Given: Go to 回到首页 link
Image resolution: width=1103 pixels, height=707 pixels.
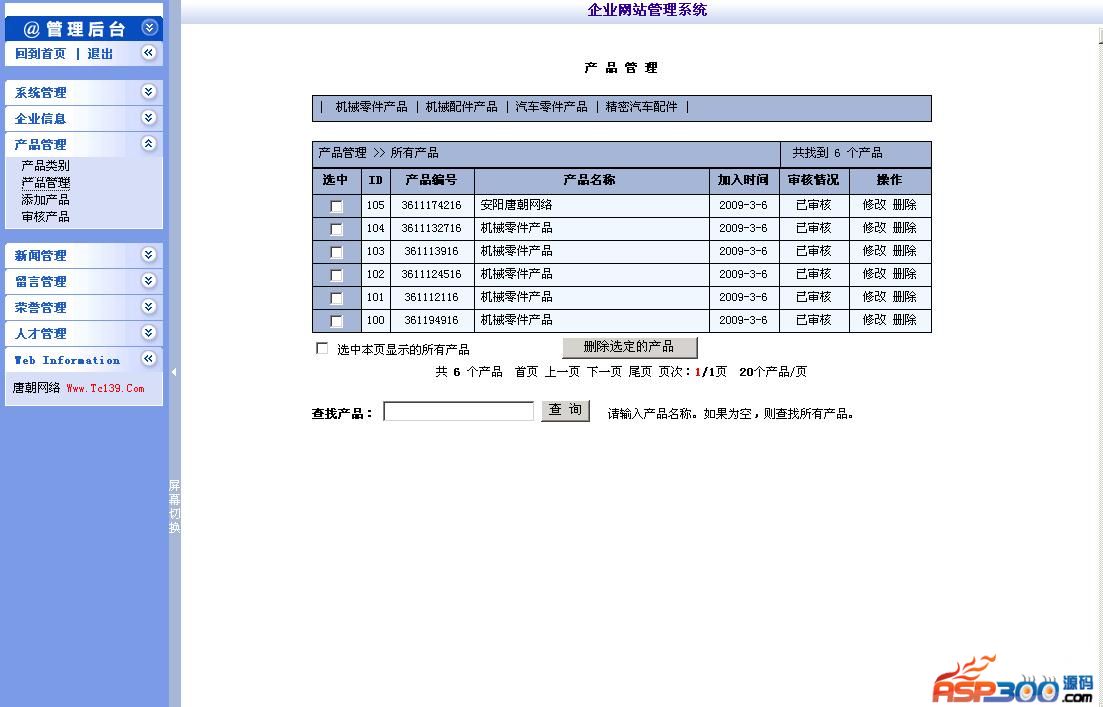Looking at the screenshot, I should [x=40, y=53].
